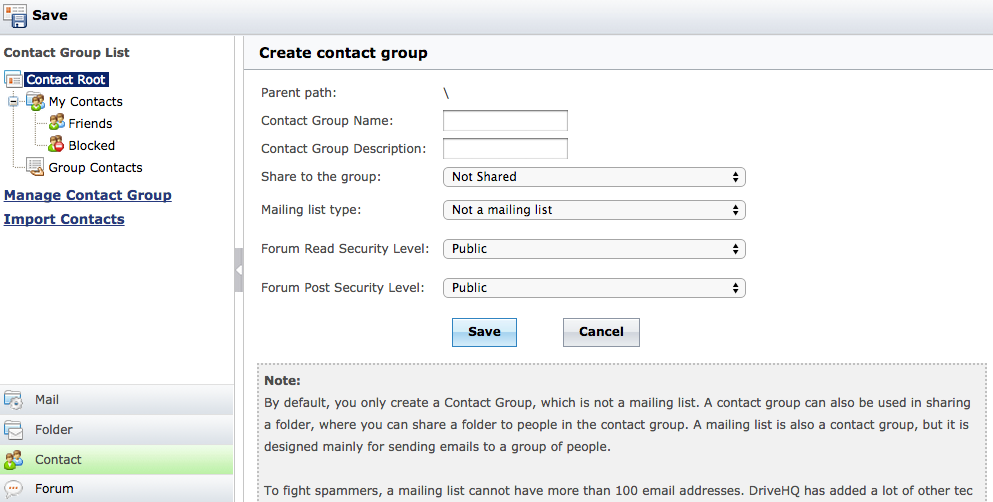Open the Mailing list type dropdown
Viewport: 993px width, 502px height.
pyautogui.click(x=594, y=210)
